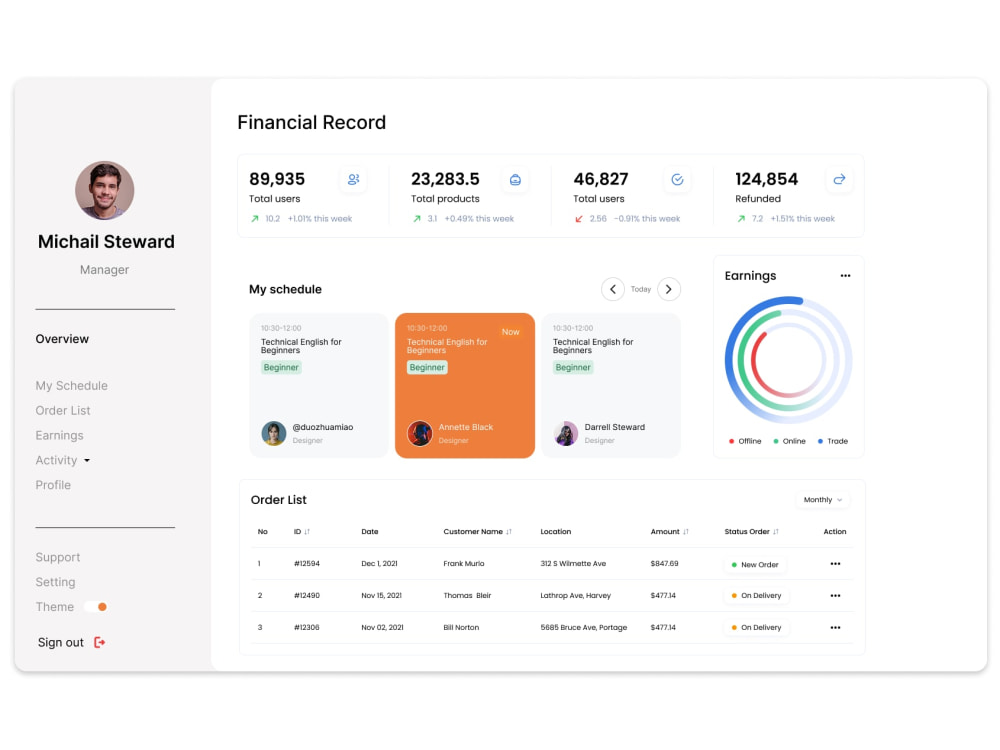Open the Monthly period dropdown

(x=823, y=500)
